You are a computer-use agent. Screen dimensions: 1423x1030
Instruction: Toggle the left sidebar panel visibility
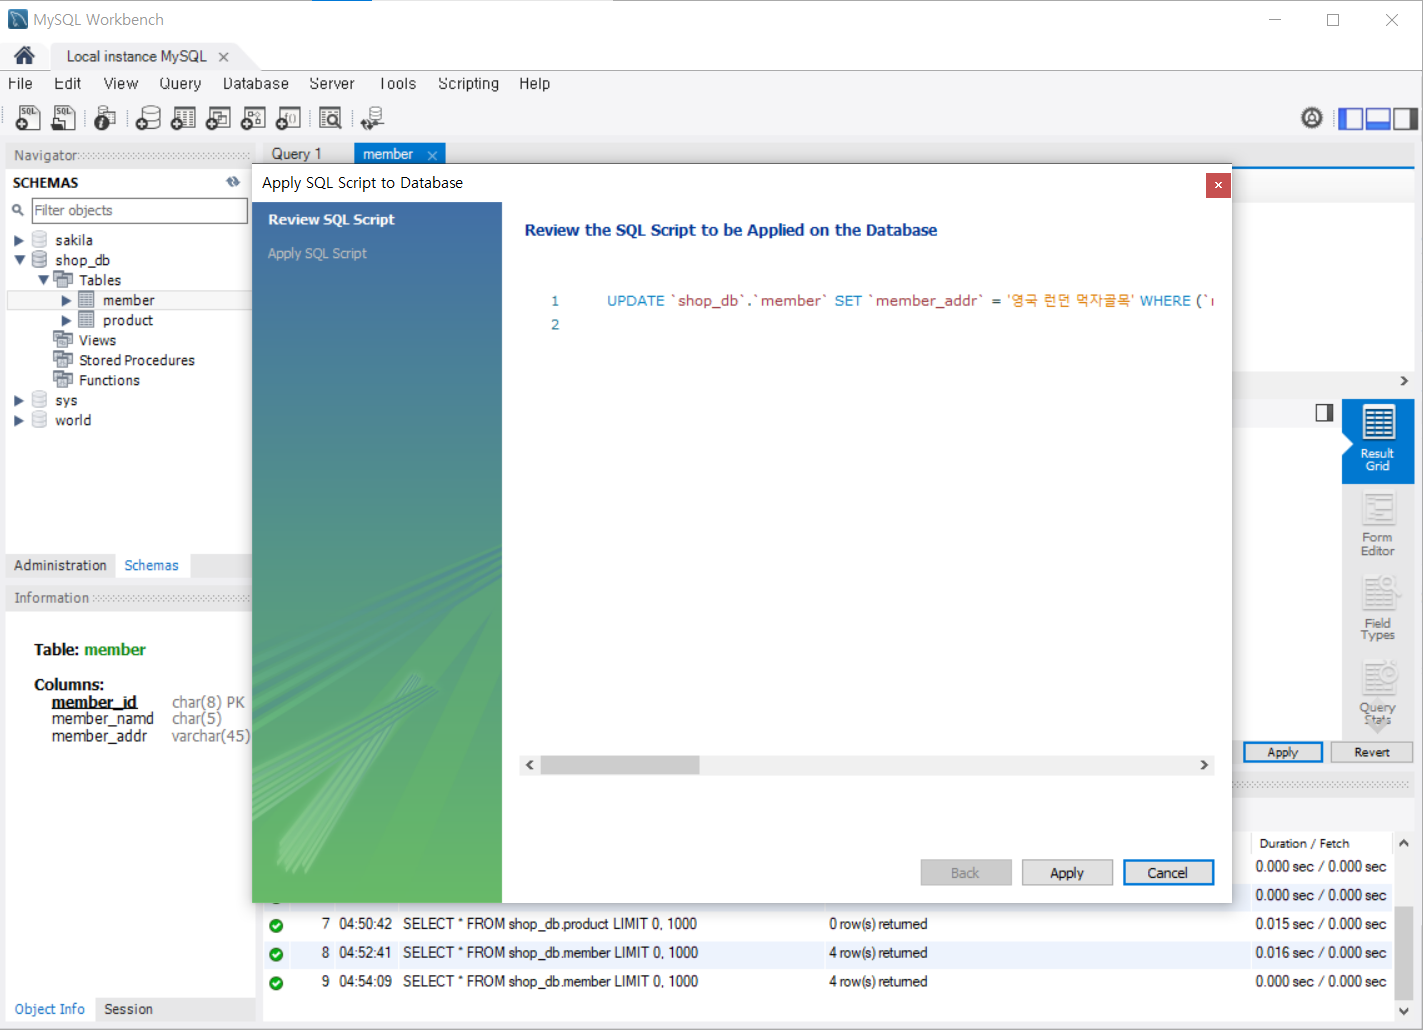tap(1351, 118)
